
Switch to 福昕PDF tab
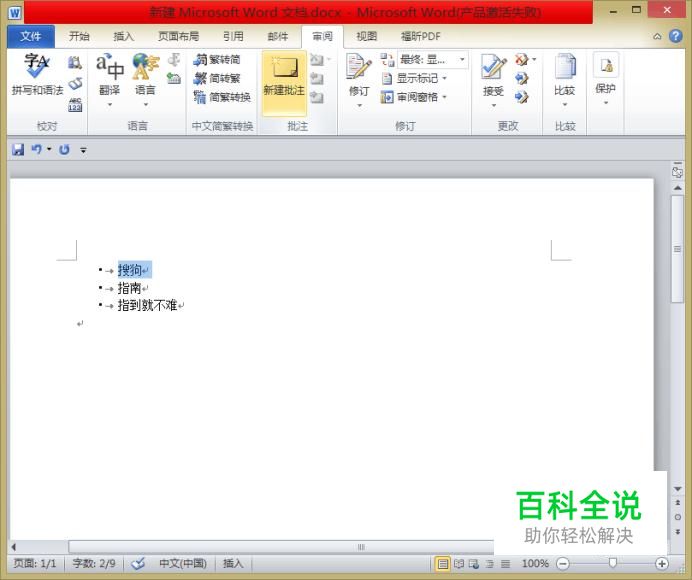421,36
